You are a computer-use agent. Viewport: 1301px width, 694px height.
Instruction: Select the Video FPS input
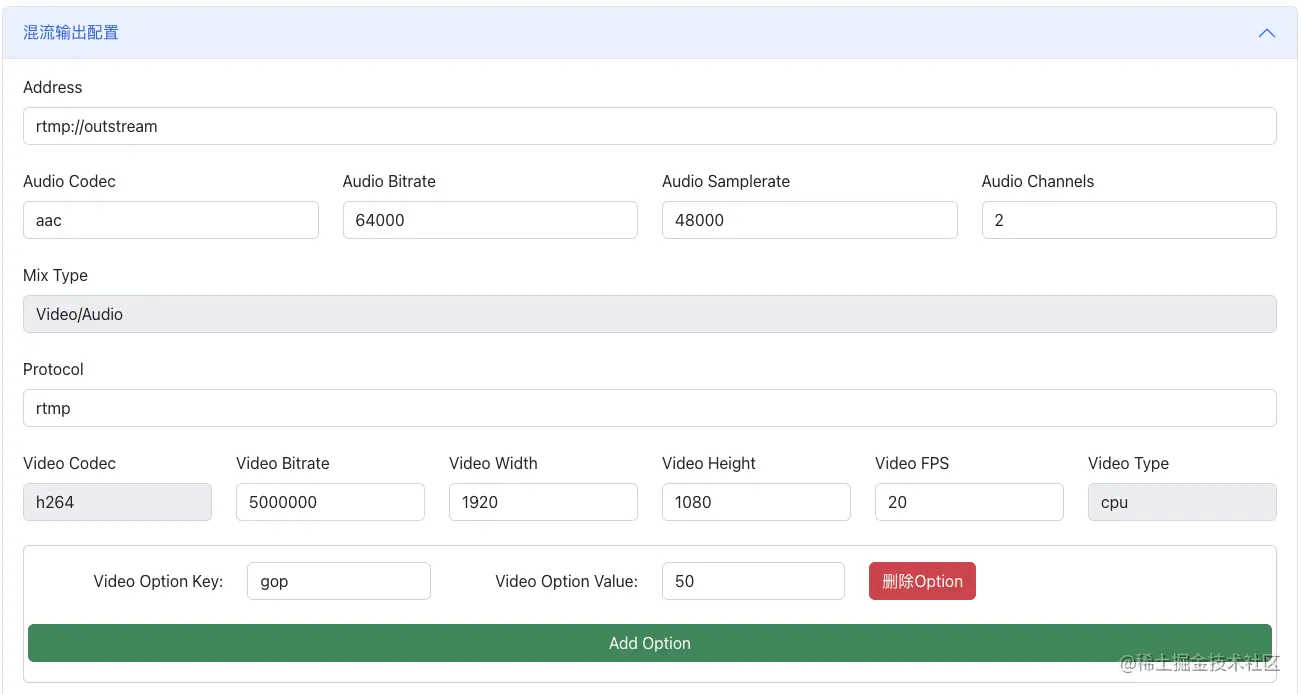[x=969, y=502]
